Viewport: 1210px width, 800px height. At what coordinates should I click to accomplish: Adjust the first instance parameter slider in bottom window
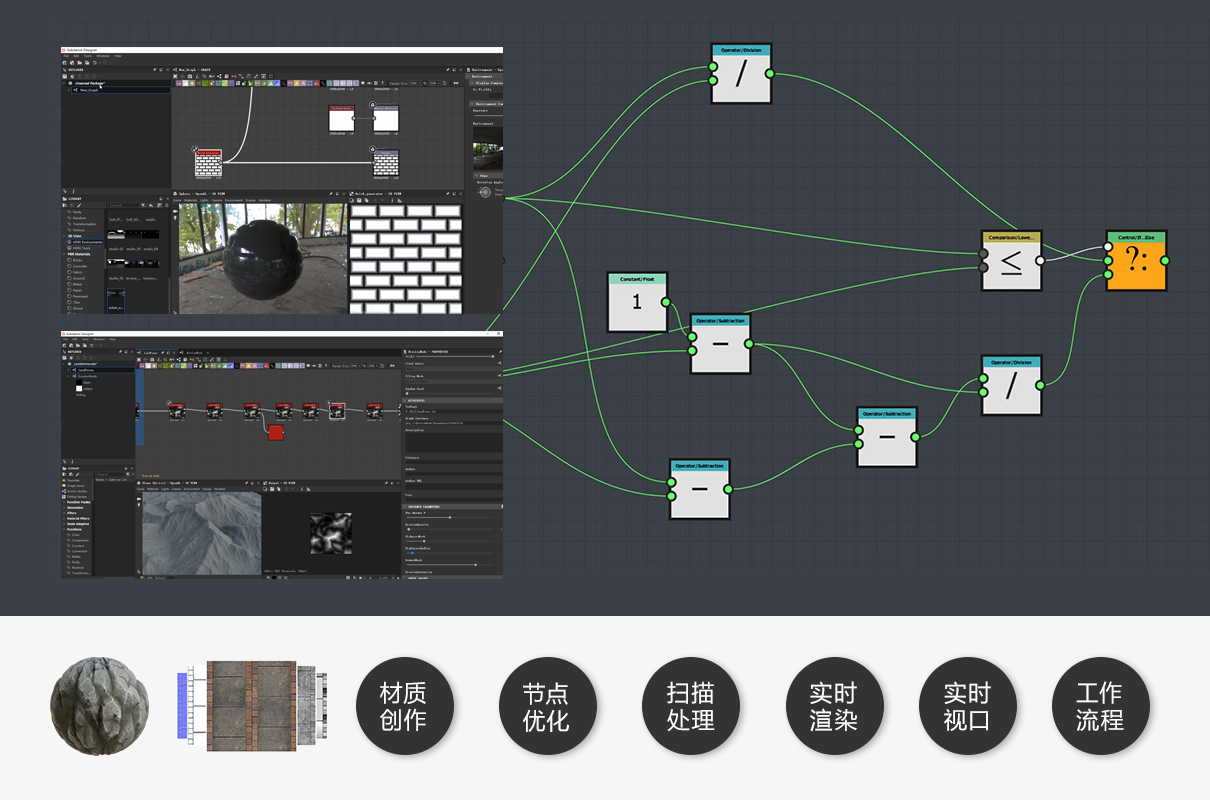pyautogui.click(x=449, y=517)
